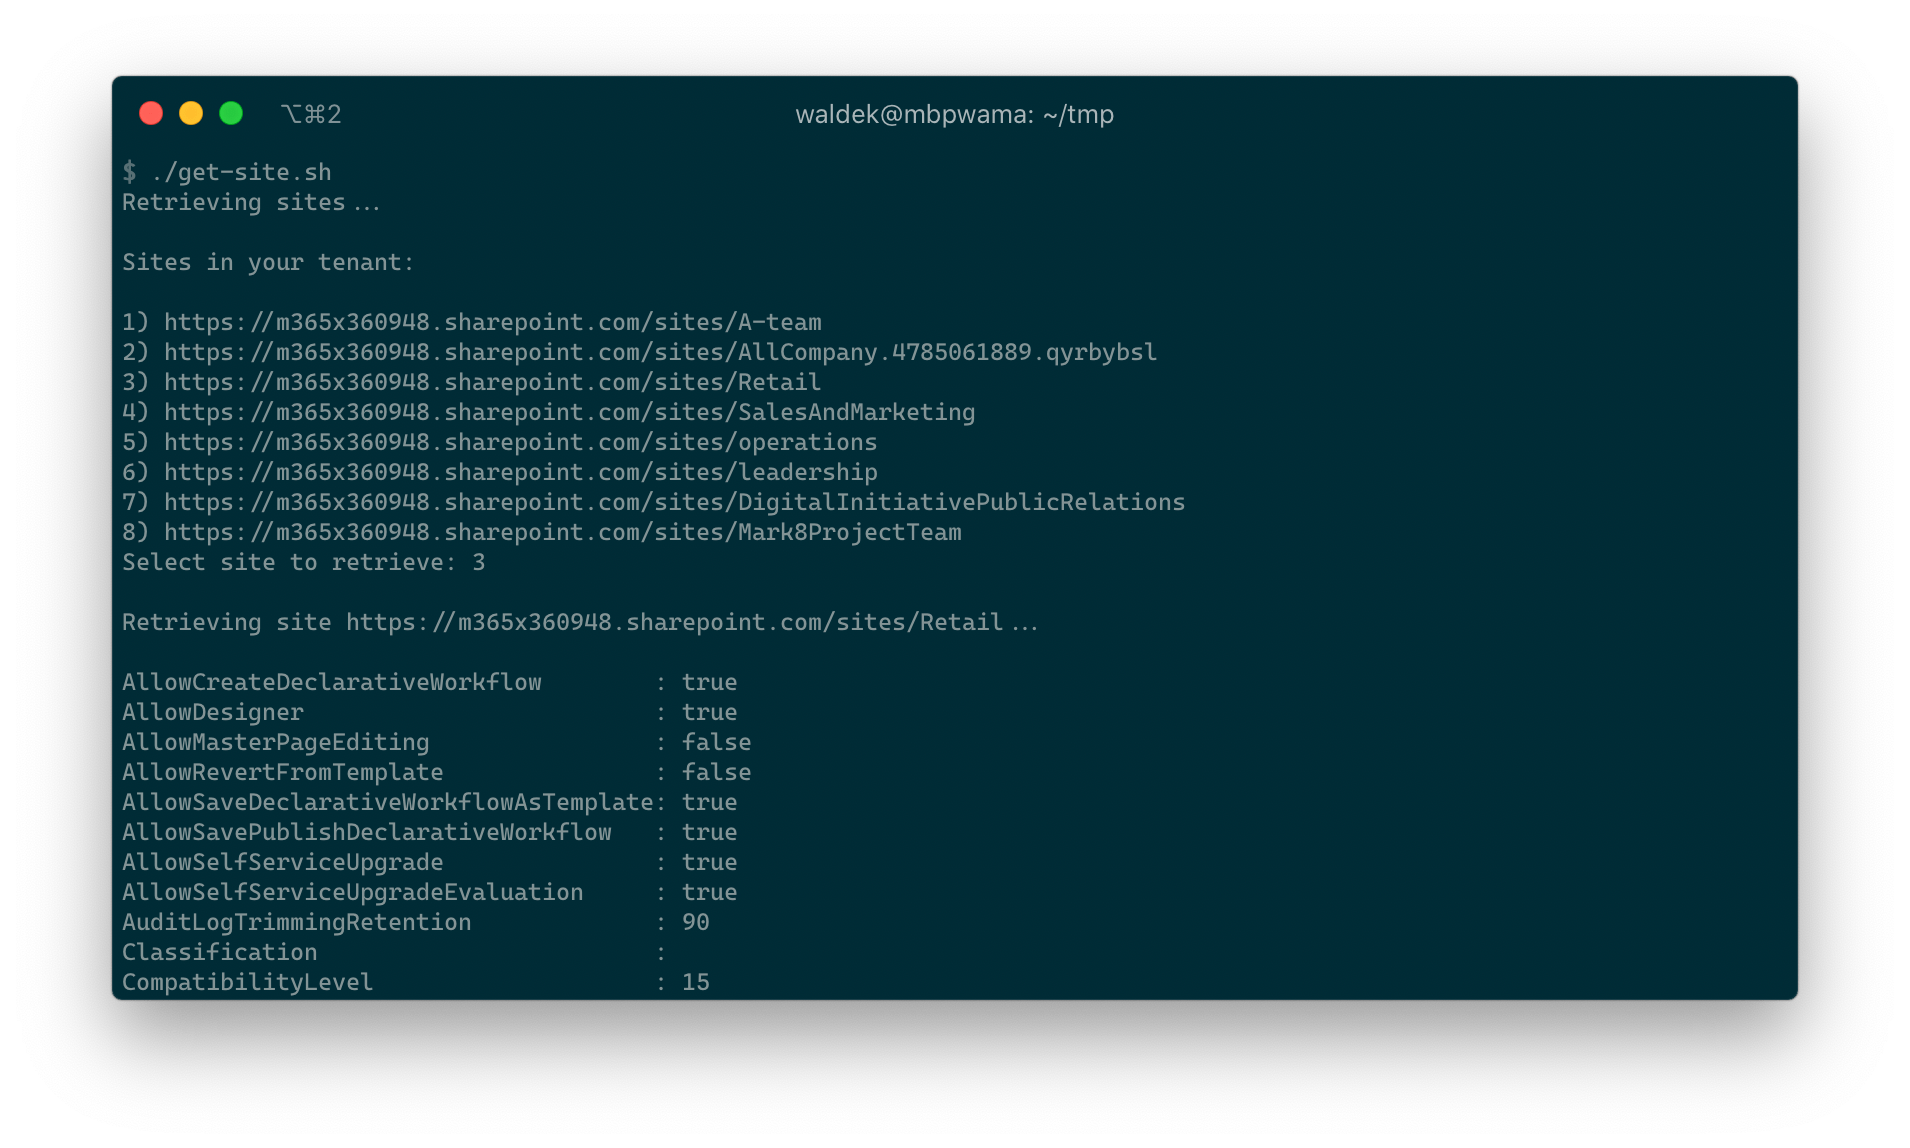This screenshot has width=1910, height=1148.
Task: Click the leadership site URL
Action: [x=521, y=472]
